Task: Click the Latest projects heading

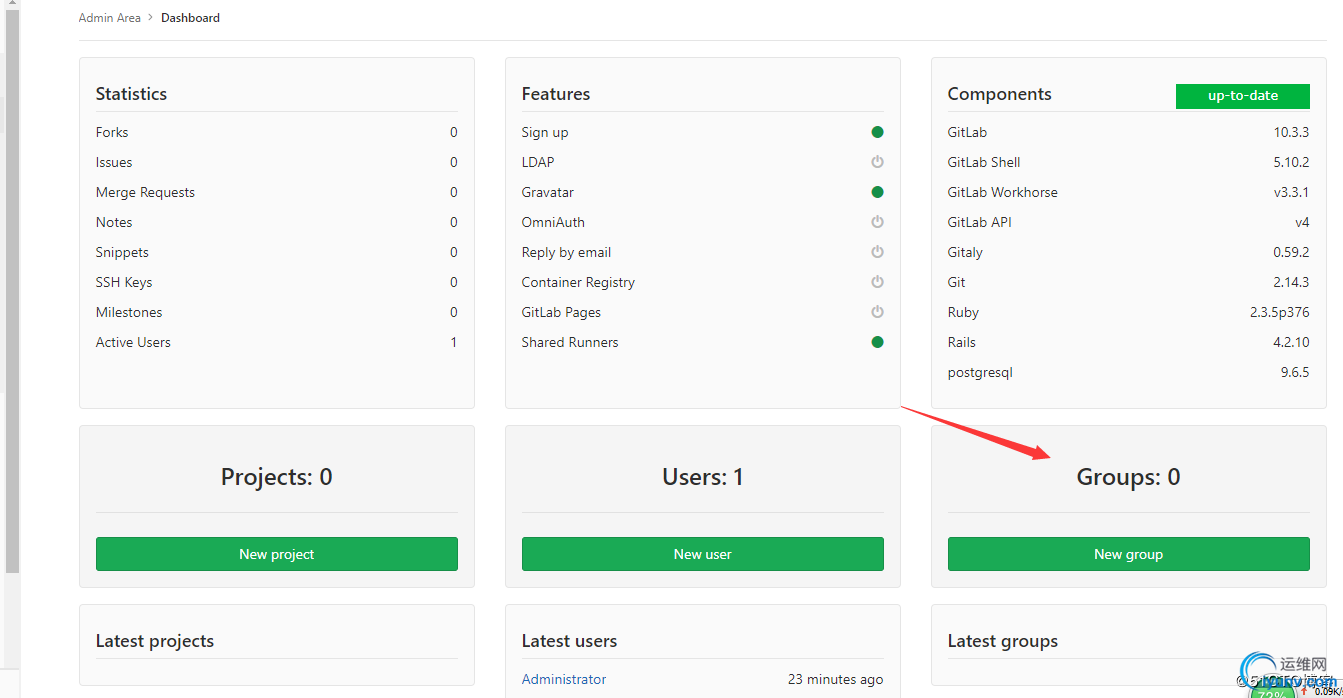Action: [x=155, y=641]
